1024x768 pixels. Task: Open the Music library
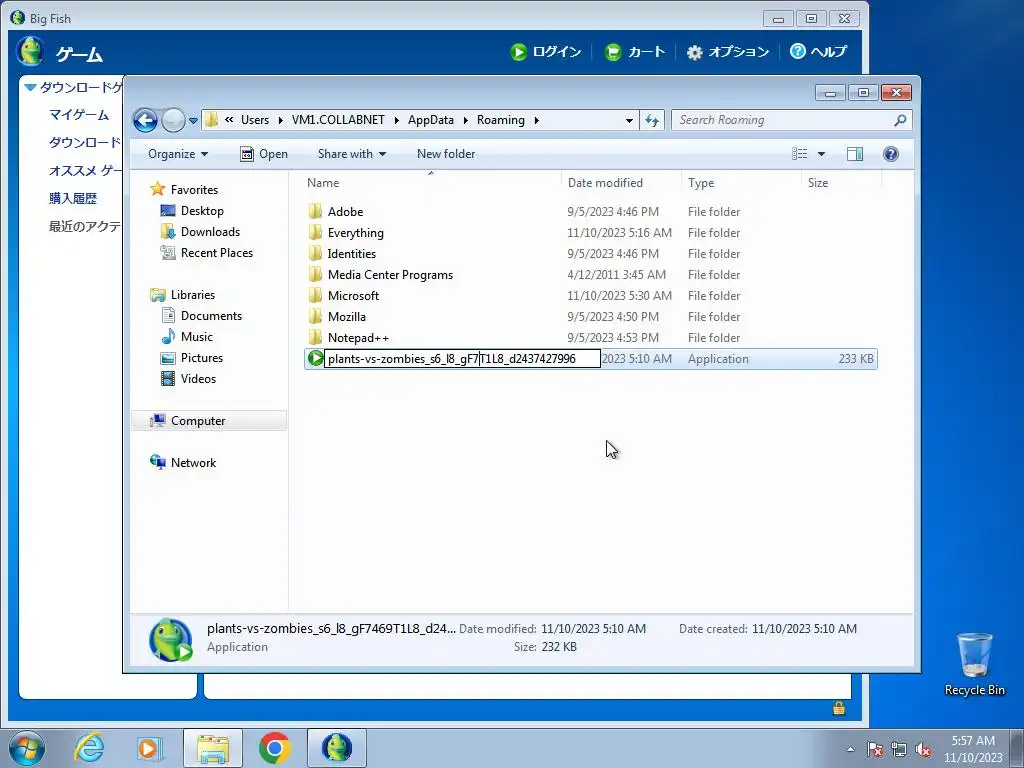(x=197, y=336)
